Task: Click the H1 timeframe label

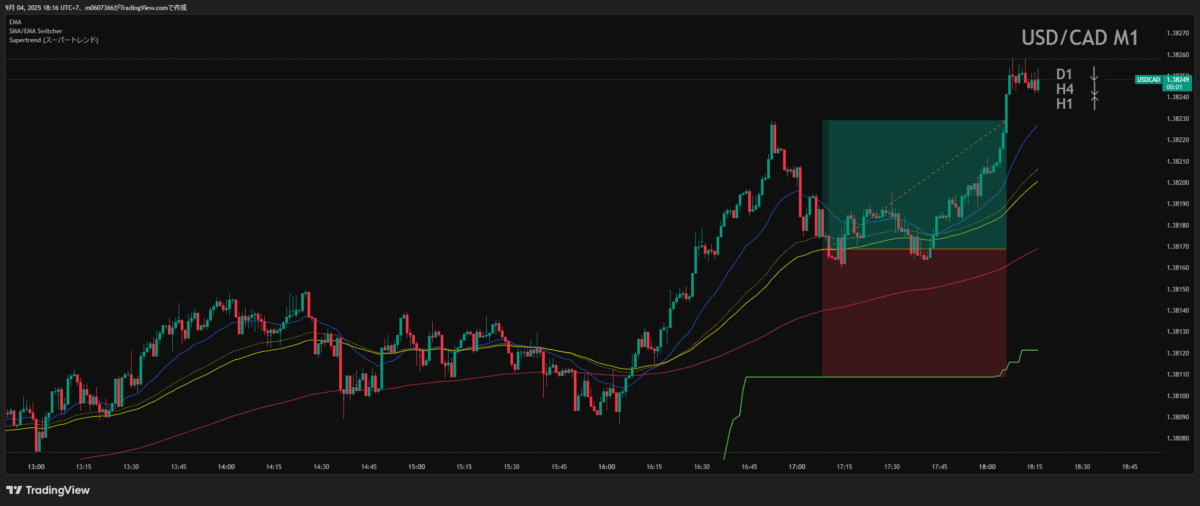Action: pos(1064,103)
